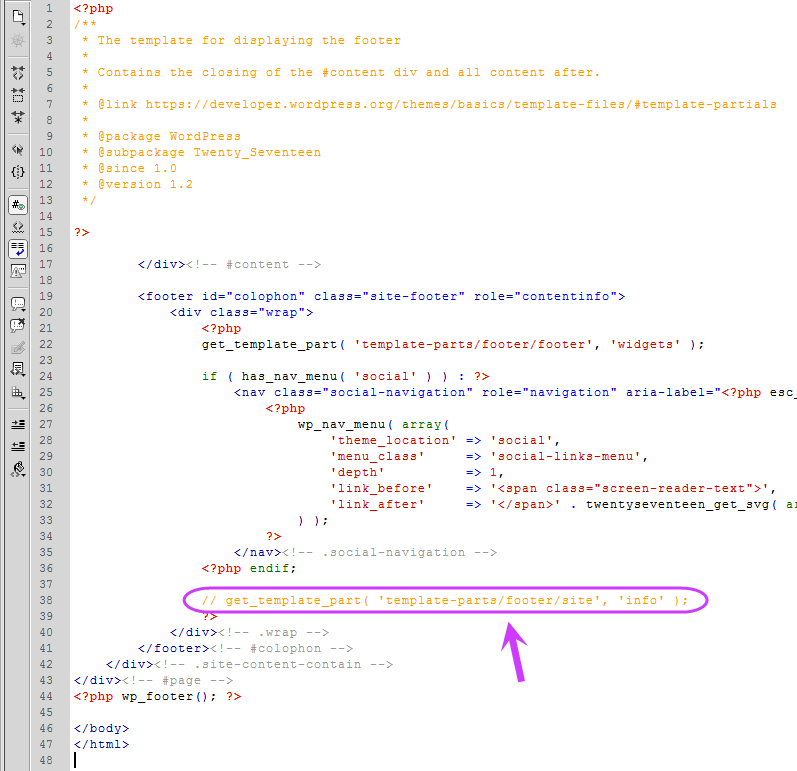Outdent the selected code
This screenshot has width=797, height=771.
18,446
